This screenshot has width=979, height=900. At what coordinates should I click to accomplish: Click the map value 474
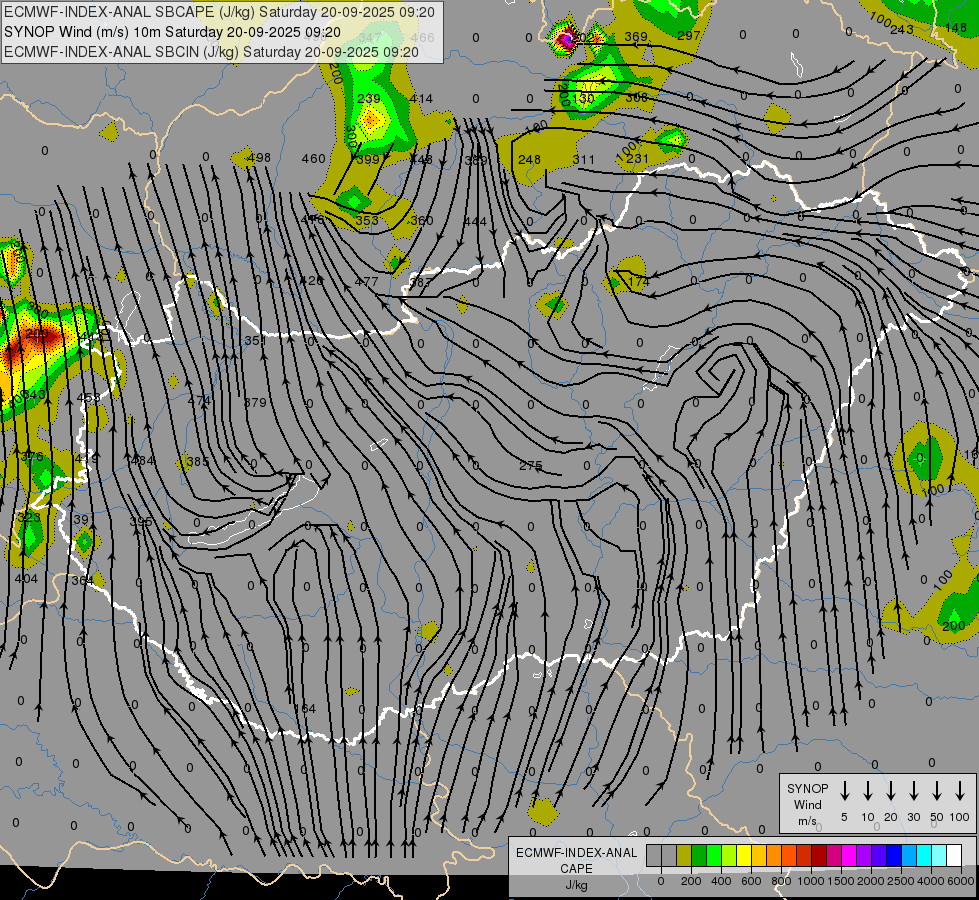199,400
